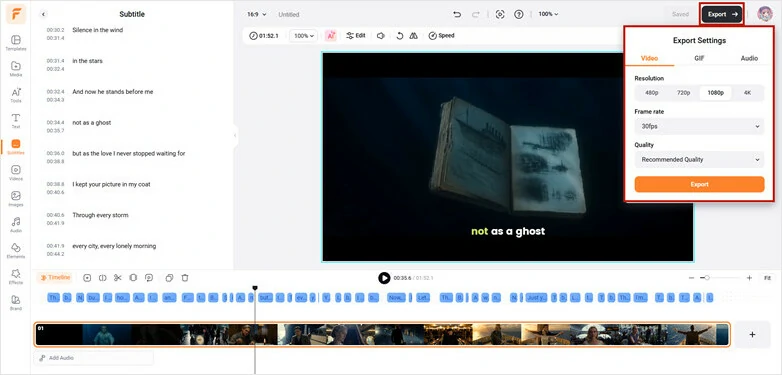Open the top bar 100% zoom dropdown
The height and width of the screenshot is (375, 782).
548,14
